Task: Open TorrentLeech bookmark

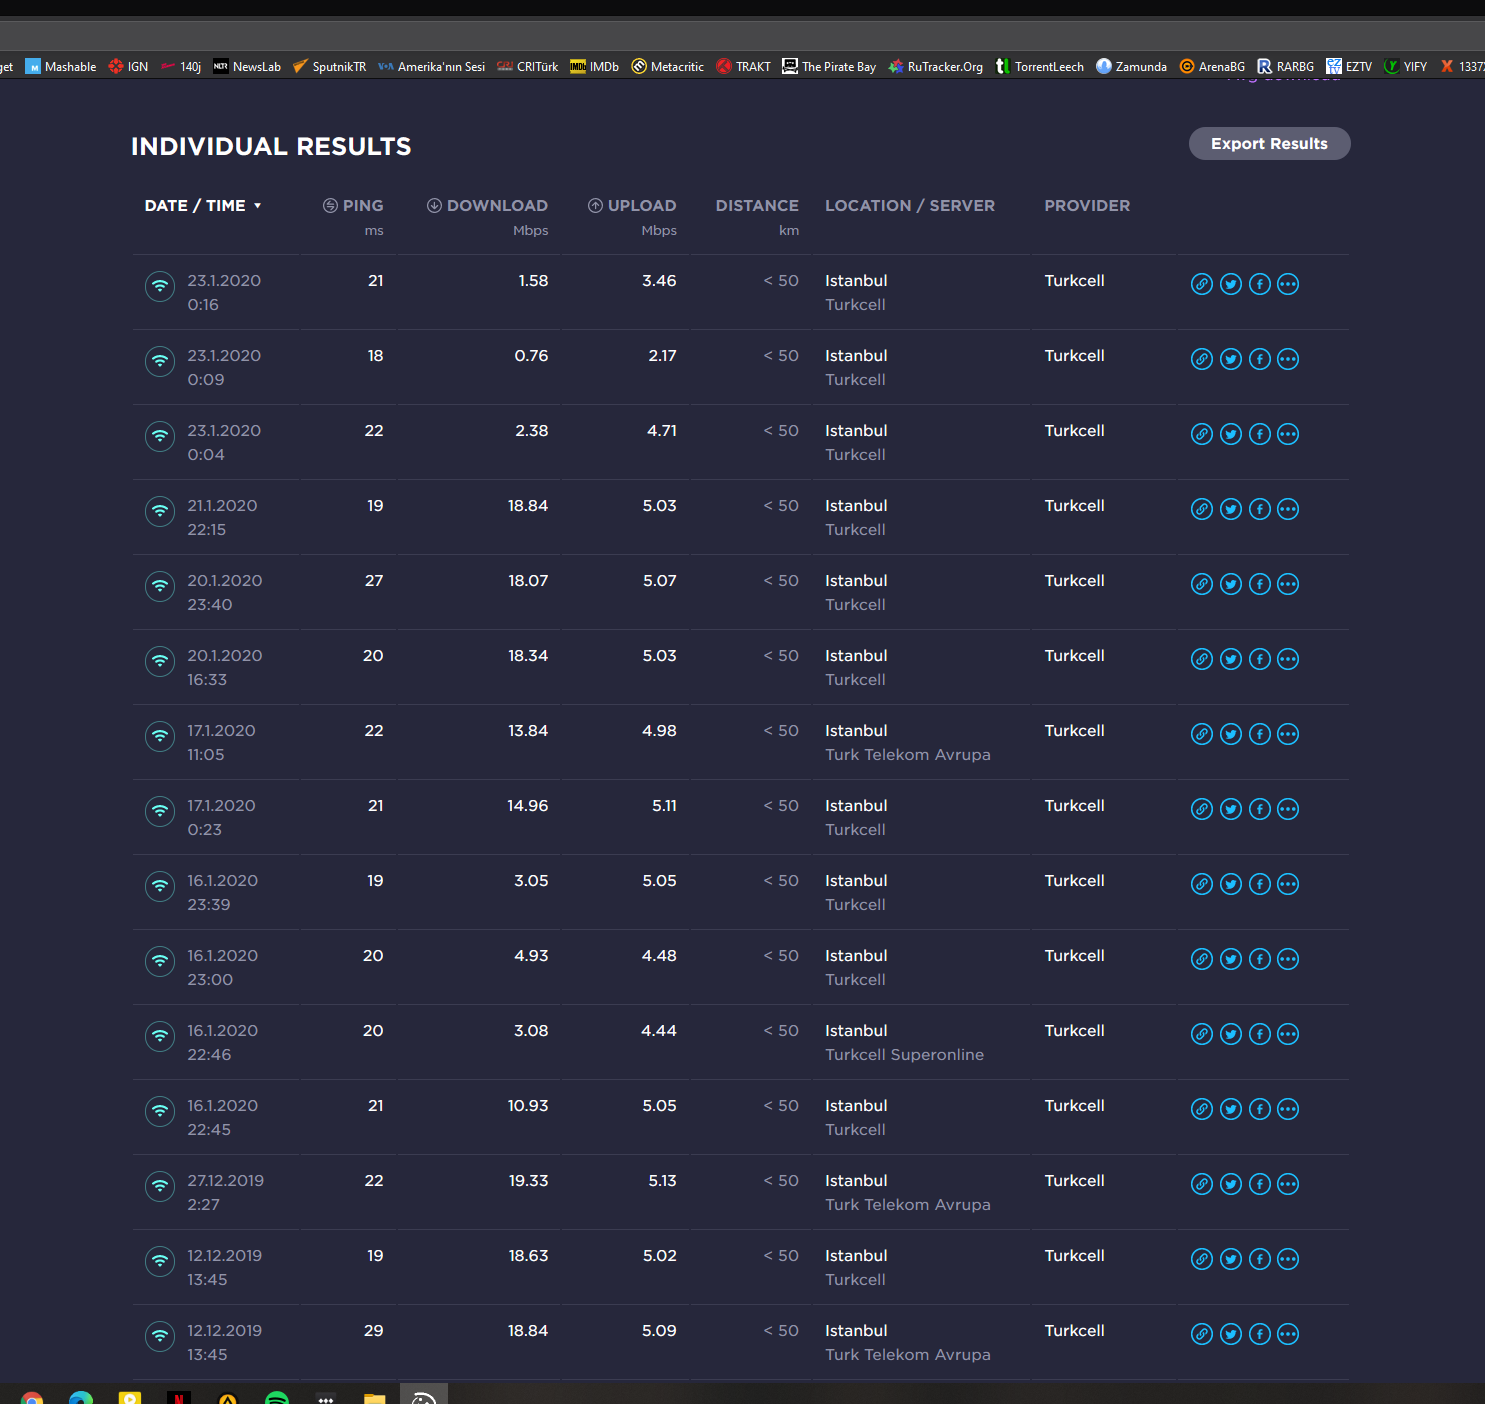Action: (x=1040, y=66)
